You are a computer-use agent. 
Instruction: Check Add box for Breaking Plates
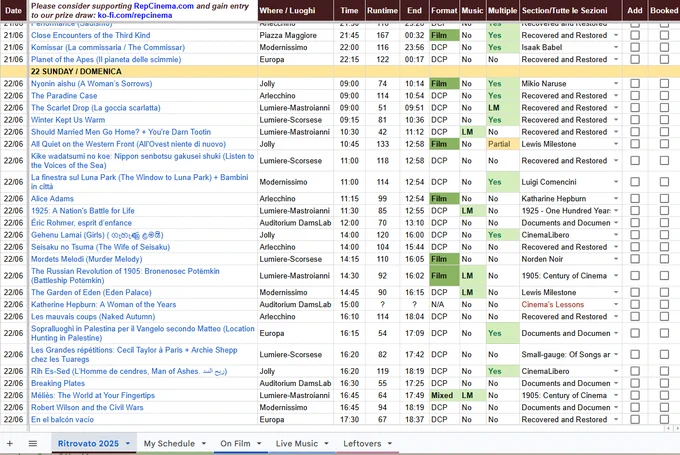[635, 383]
